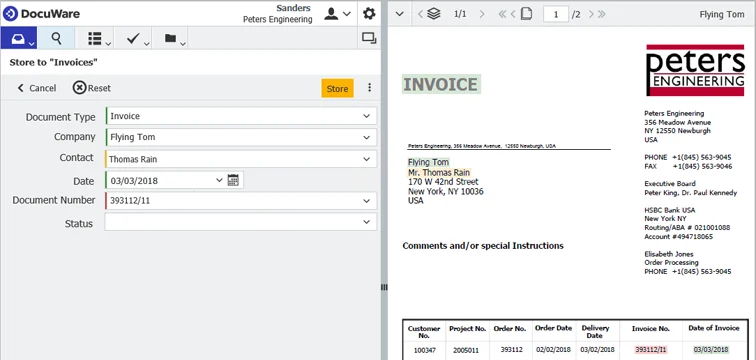
Task: Click the undock viewer window icon
Action: [x=369, y=38]
